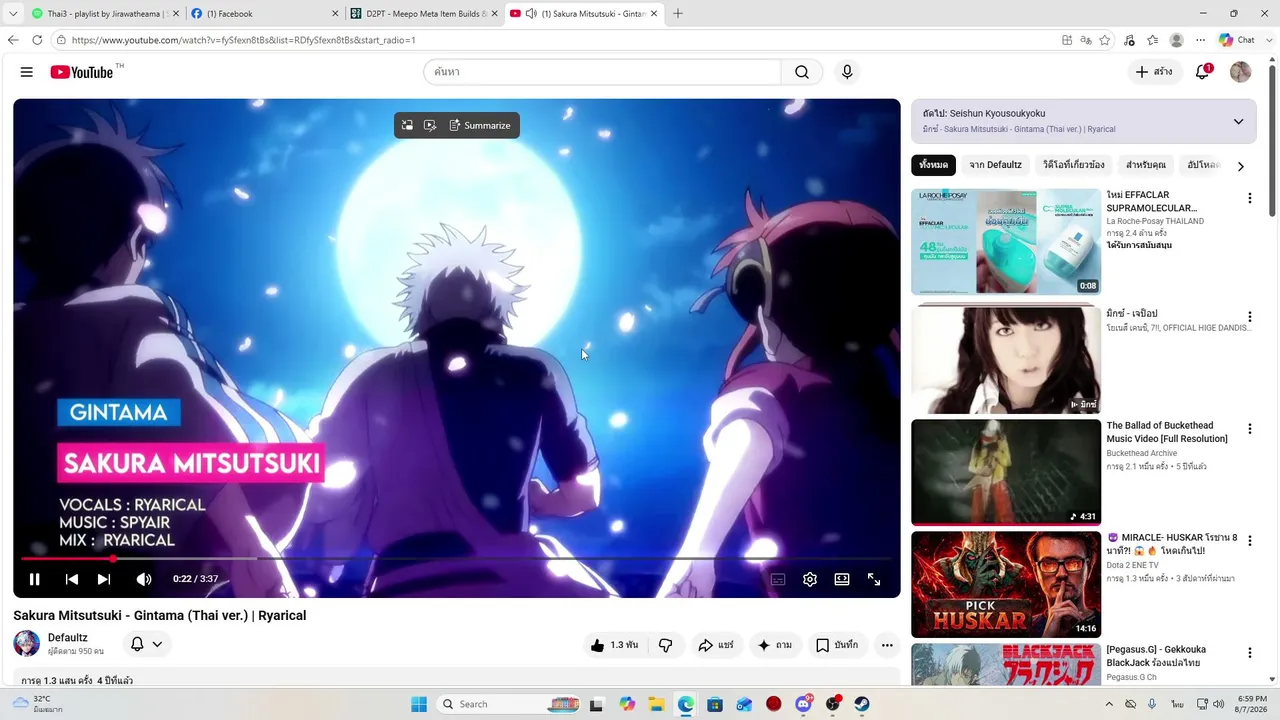Switch to the Facebook browser tab
1280x720 pixels.
click(262, 14)
